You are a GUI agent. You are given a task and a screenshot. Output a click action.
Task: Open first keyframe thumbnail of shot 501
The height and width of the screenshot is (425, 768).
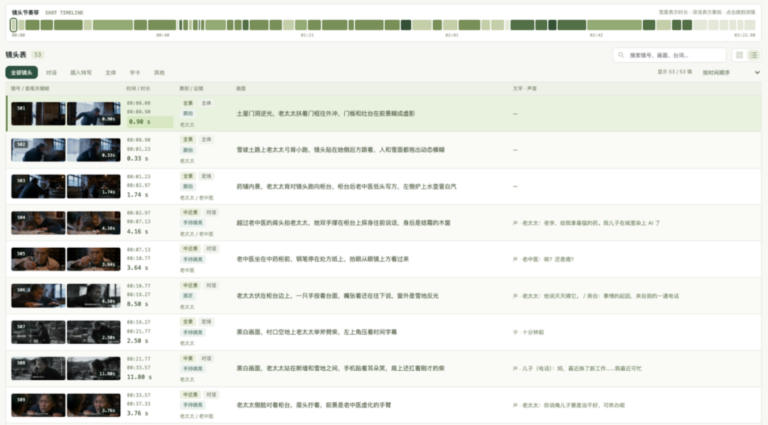point(38,114)
